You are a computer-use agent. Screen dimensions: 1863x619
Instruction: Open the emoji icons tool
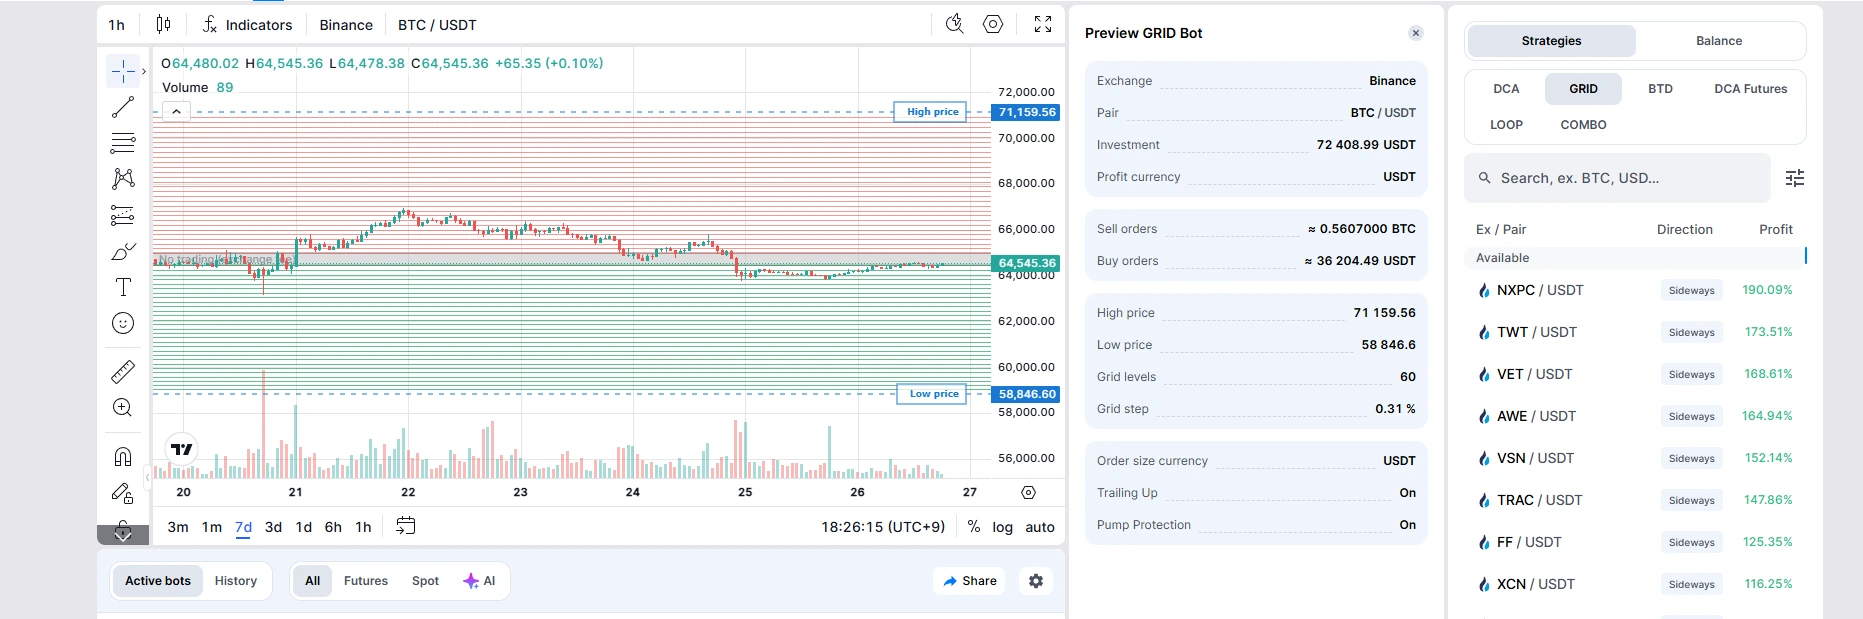[123, 323]
